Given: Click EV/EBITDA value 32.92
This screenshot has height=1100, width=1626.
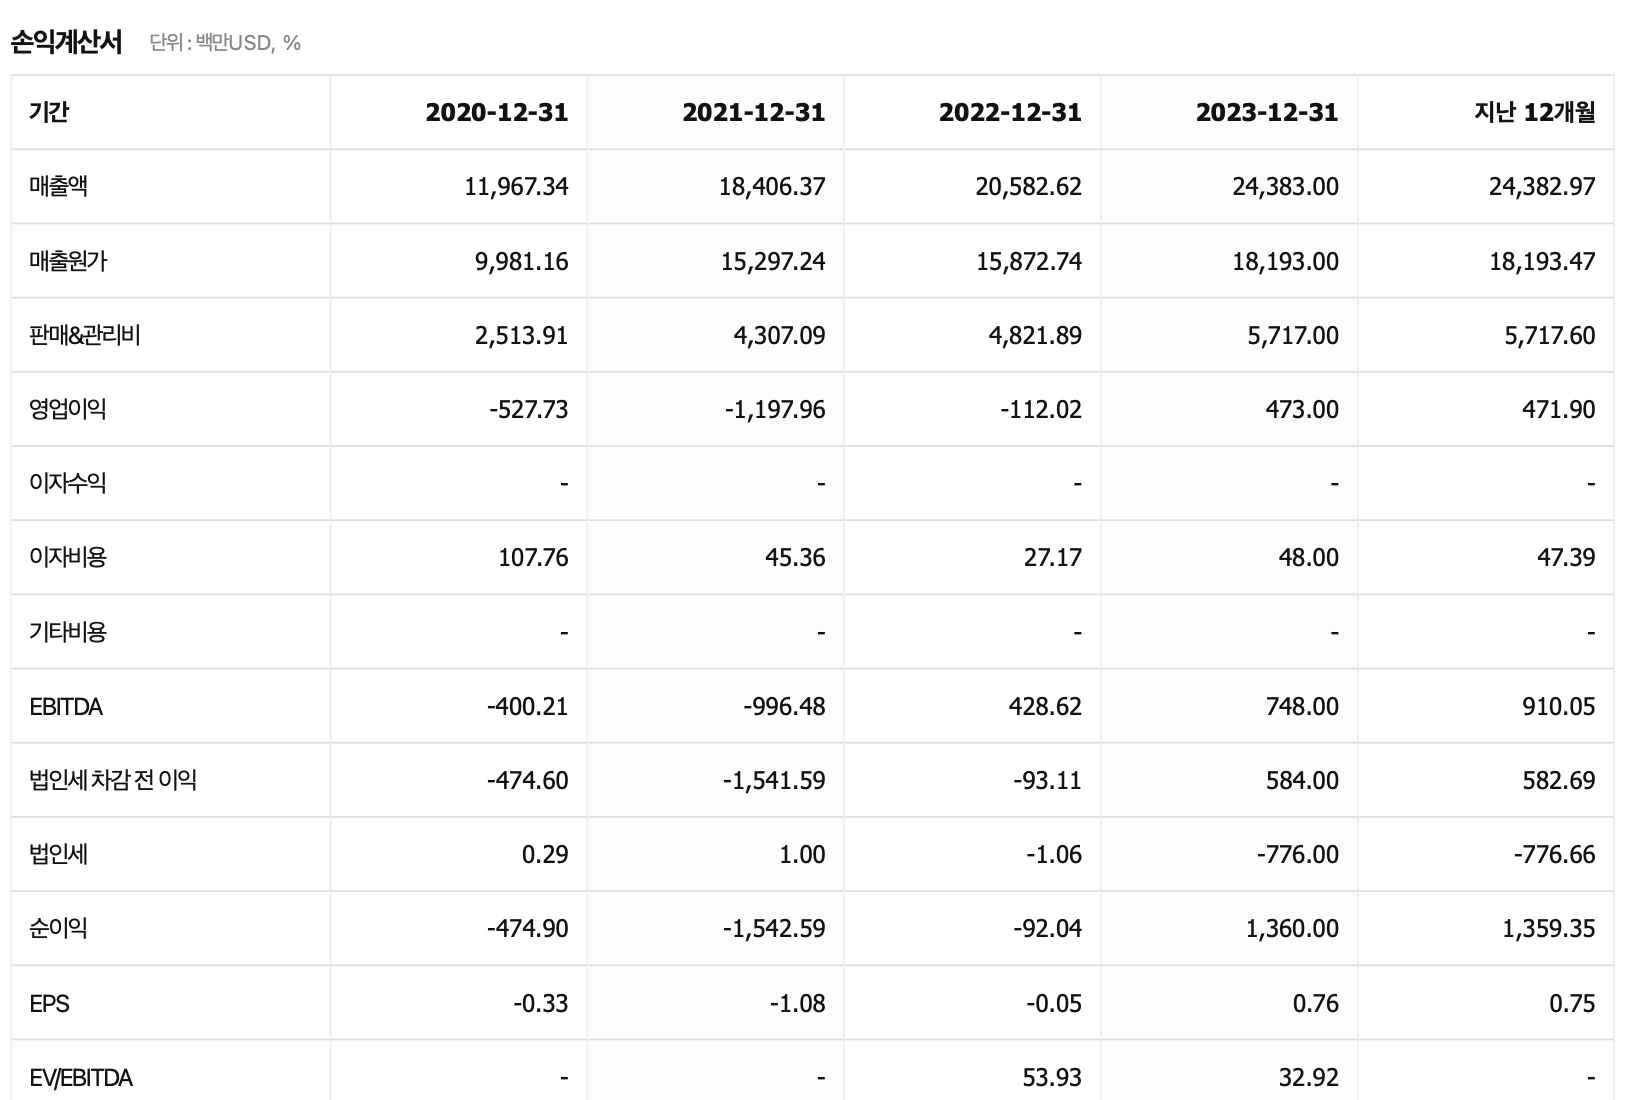Looking at the screenshot, I should tap(1309, 1077).
